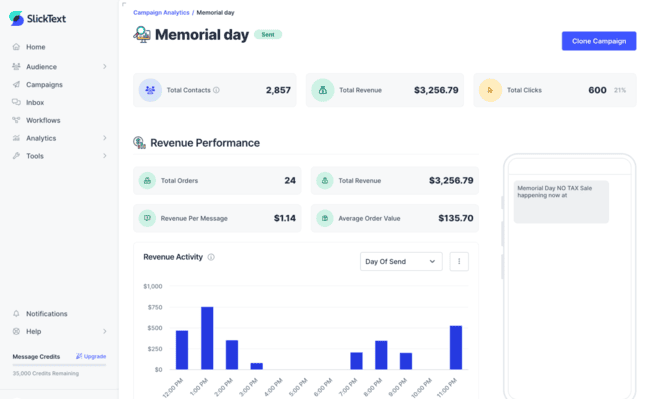
Task: Click the Total Clicks cursor icon
Action: (x=490, y=90)
